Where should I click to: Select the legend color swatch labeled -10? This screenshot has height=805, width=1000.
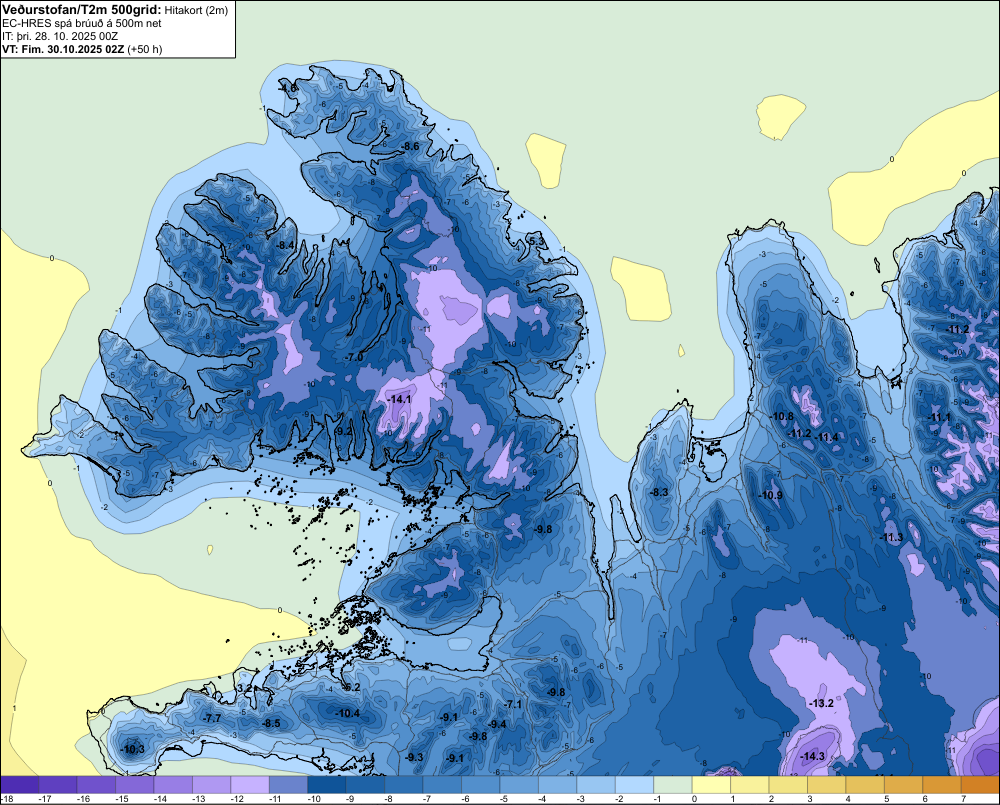click(327, 784)
